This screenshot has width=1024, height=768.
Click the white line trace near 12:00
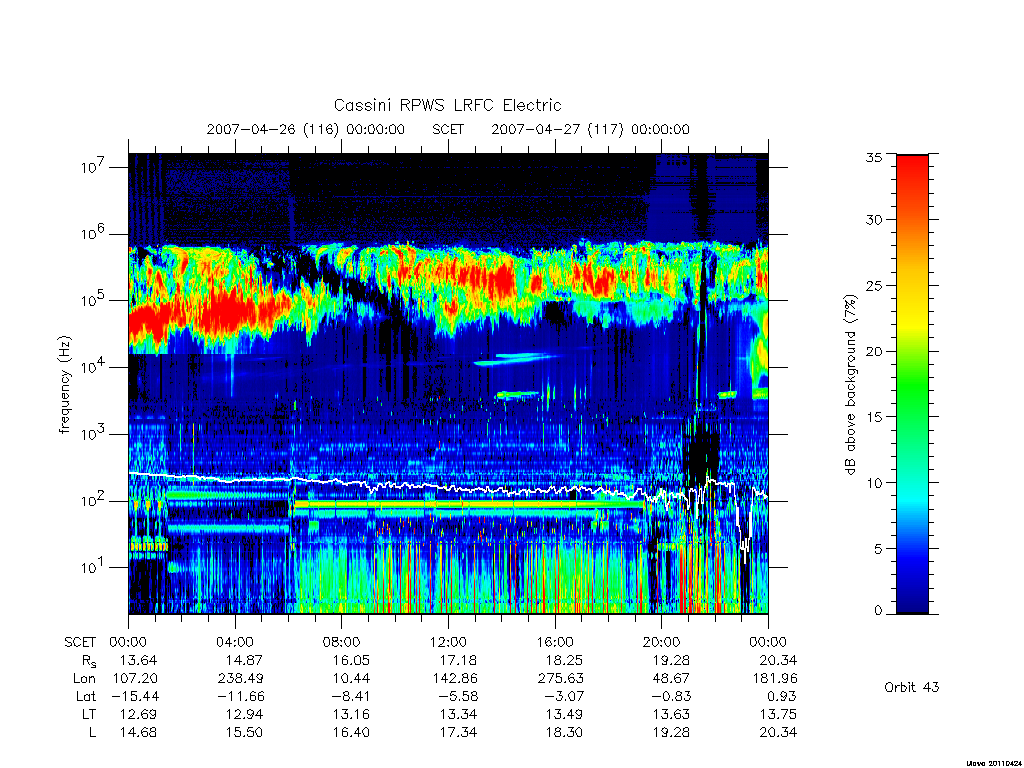point(448,488)
